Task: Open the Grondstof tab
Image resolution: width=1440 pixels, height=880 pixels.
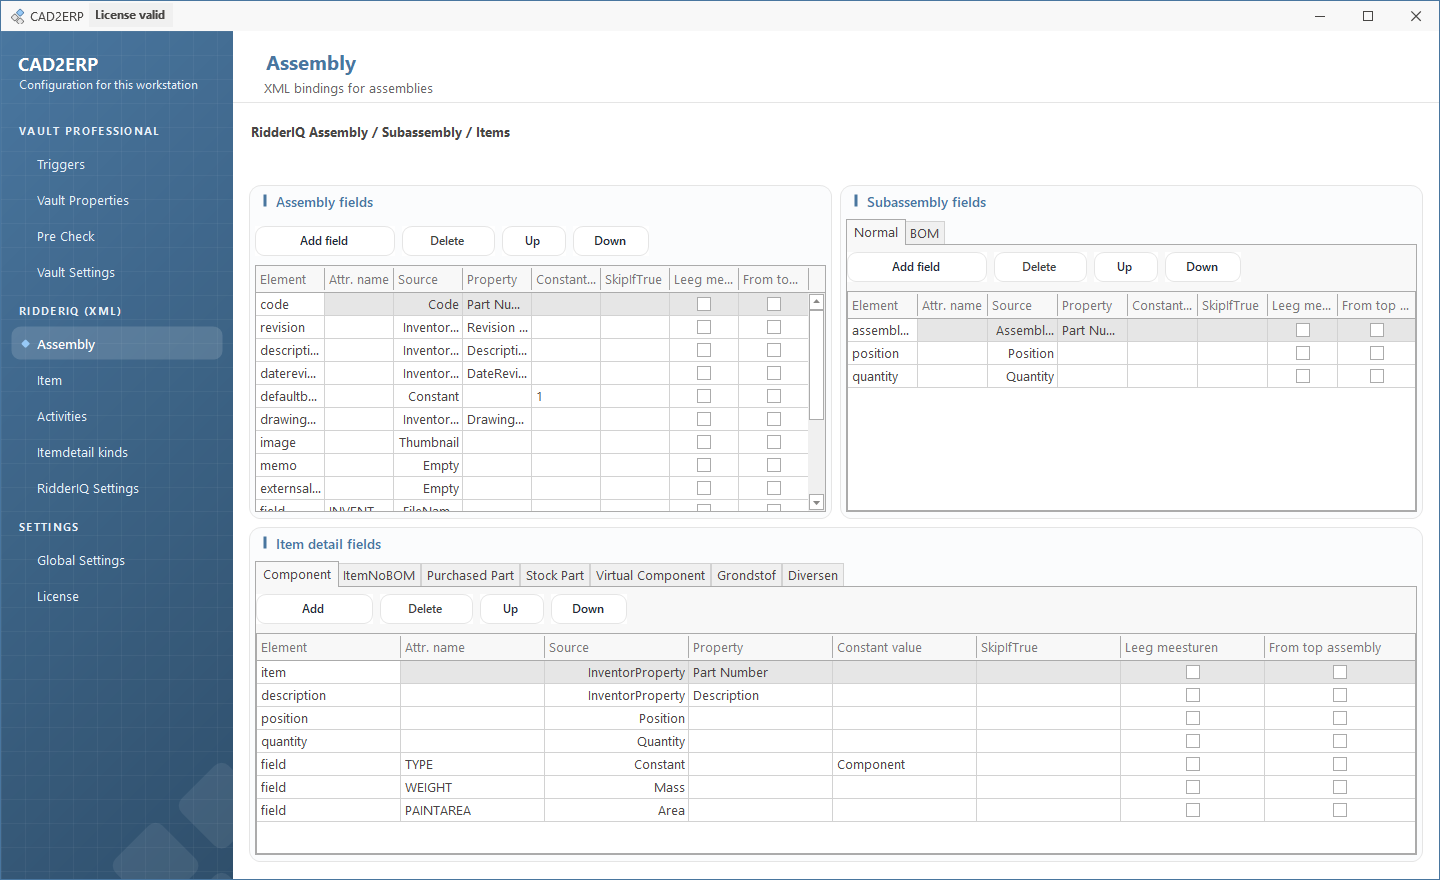Action: click(746, 575)
